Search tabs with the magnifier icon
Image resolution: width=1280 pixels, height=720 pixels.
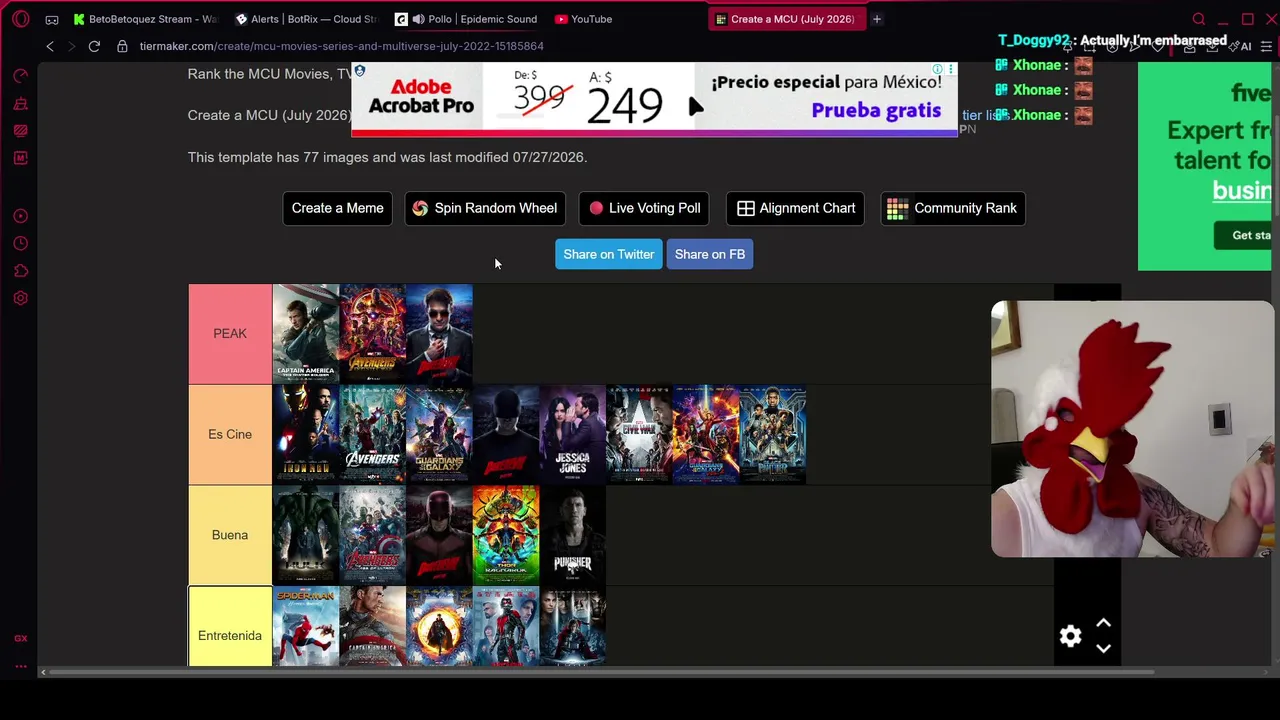pyautogui.click(x=1199, y=19)
